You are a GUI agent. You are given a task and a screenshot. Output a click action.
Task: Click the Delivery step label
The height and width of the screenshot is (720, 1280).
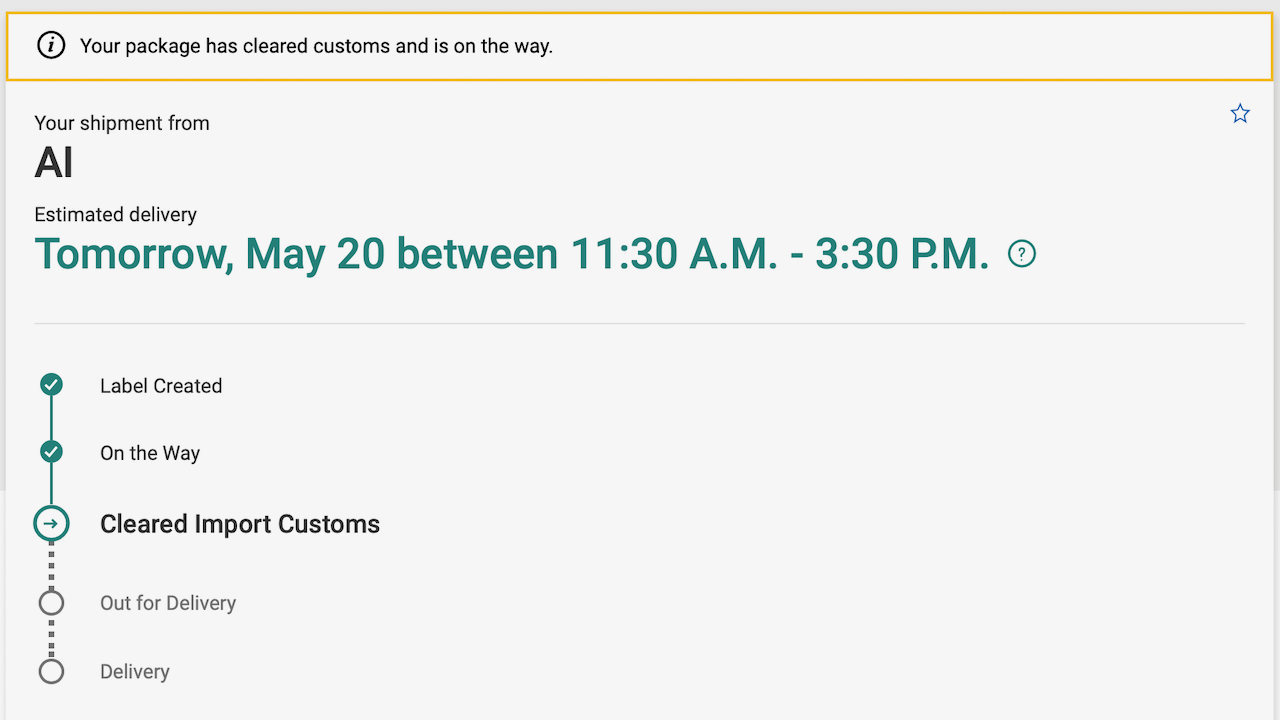(135, 672)
